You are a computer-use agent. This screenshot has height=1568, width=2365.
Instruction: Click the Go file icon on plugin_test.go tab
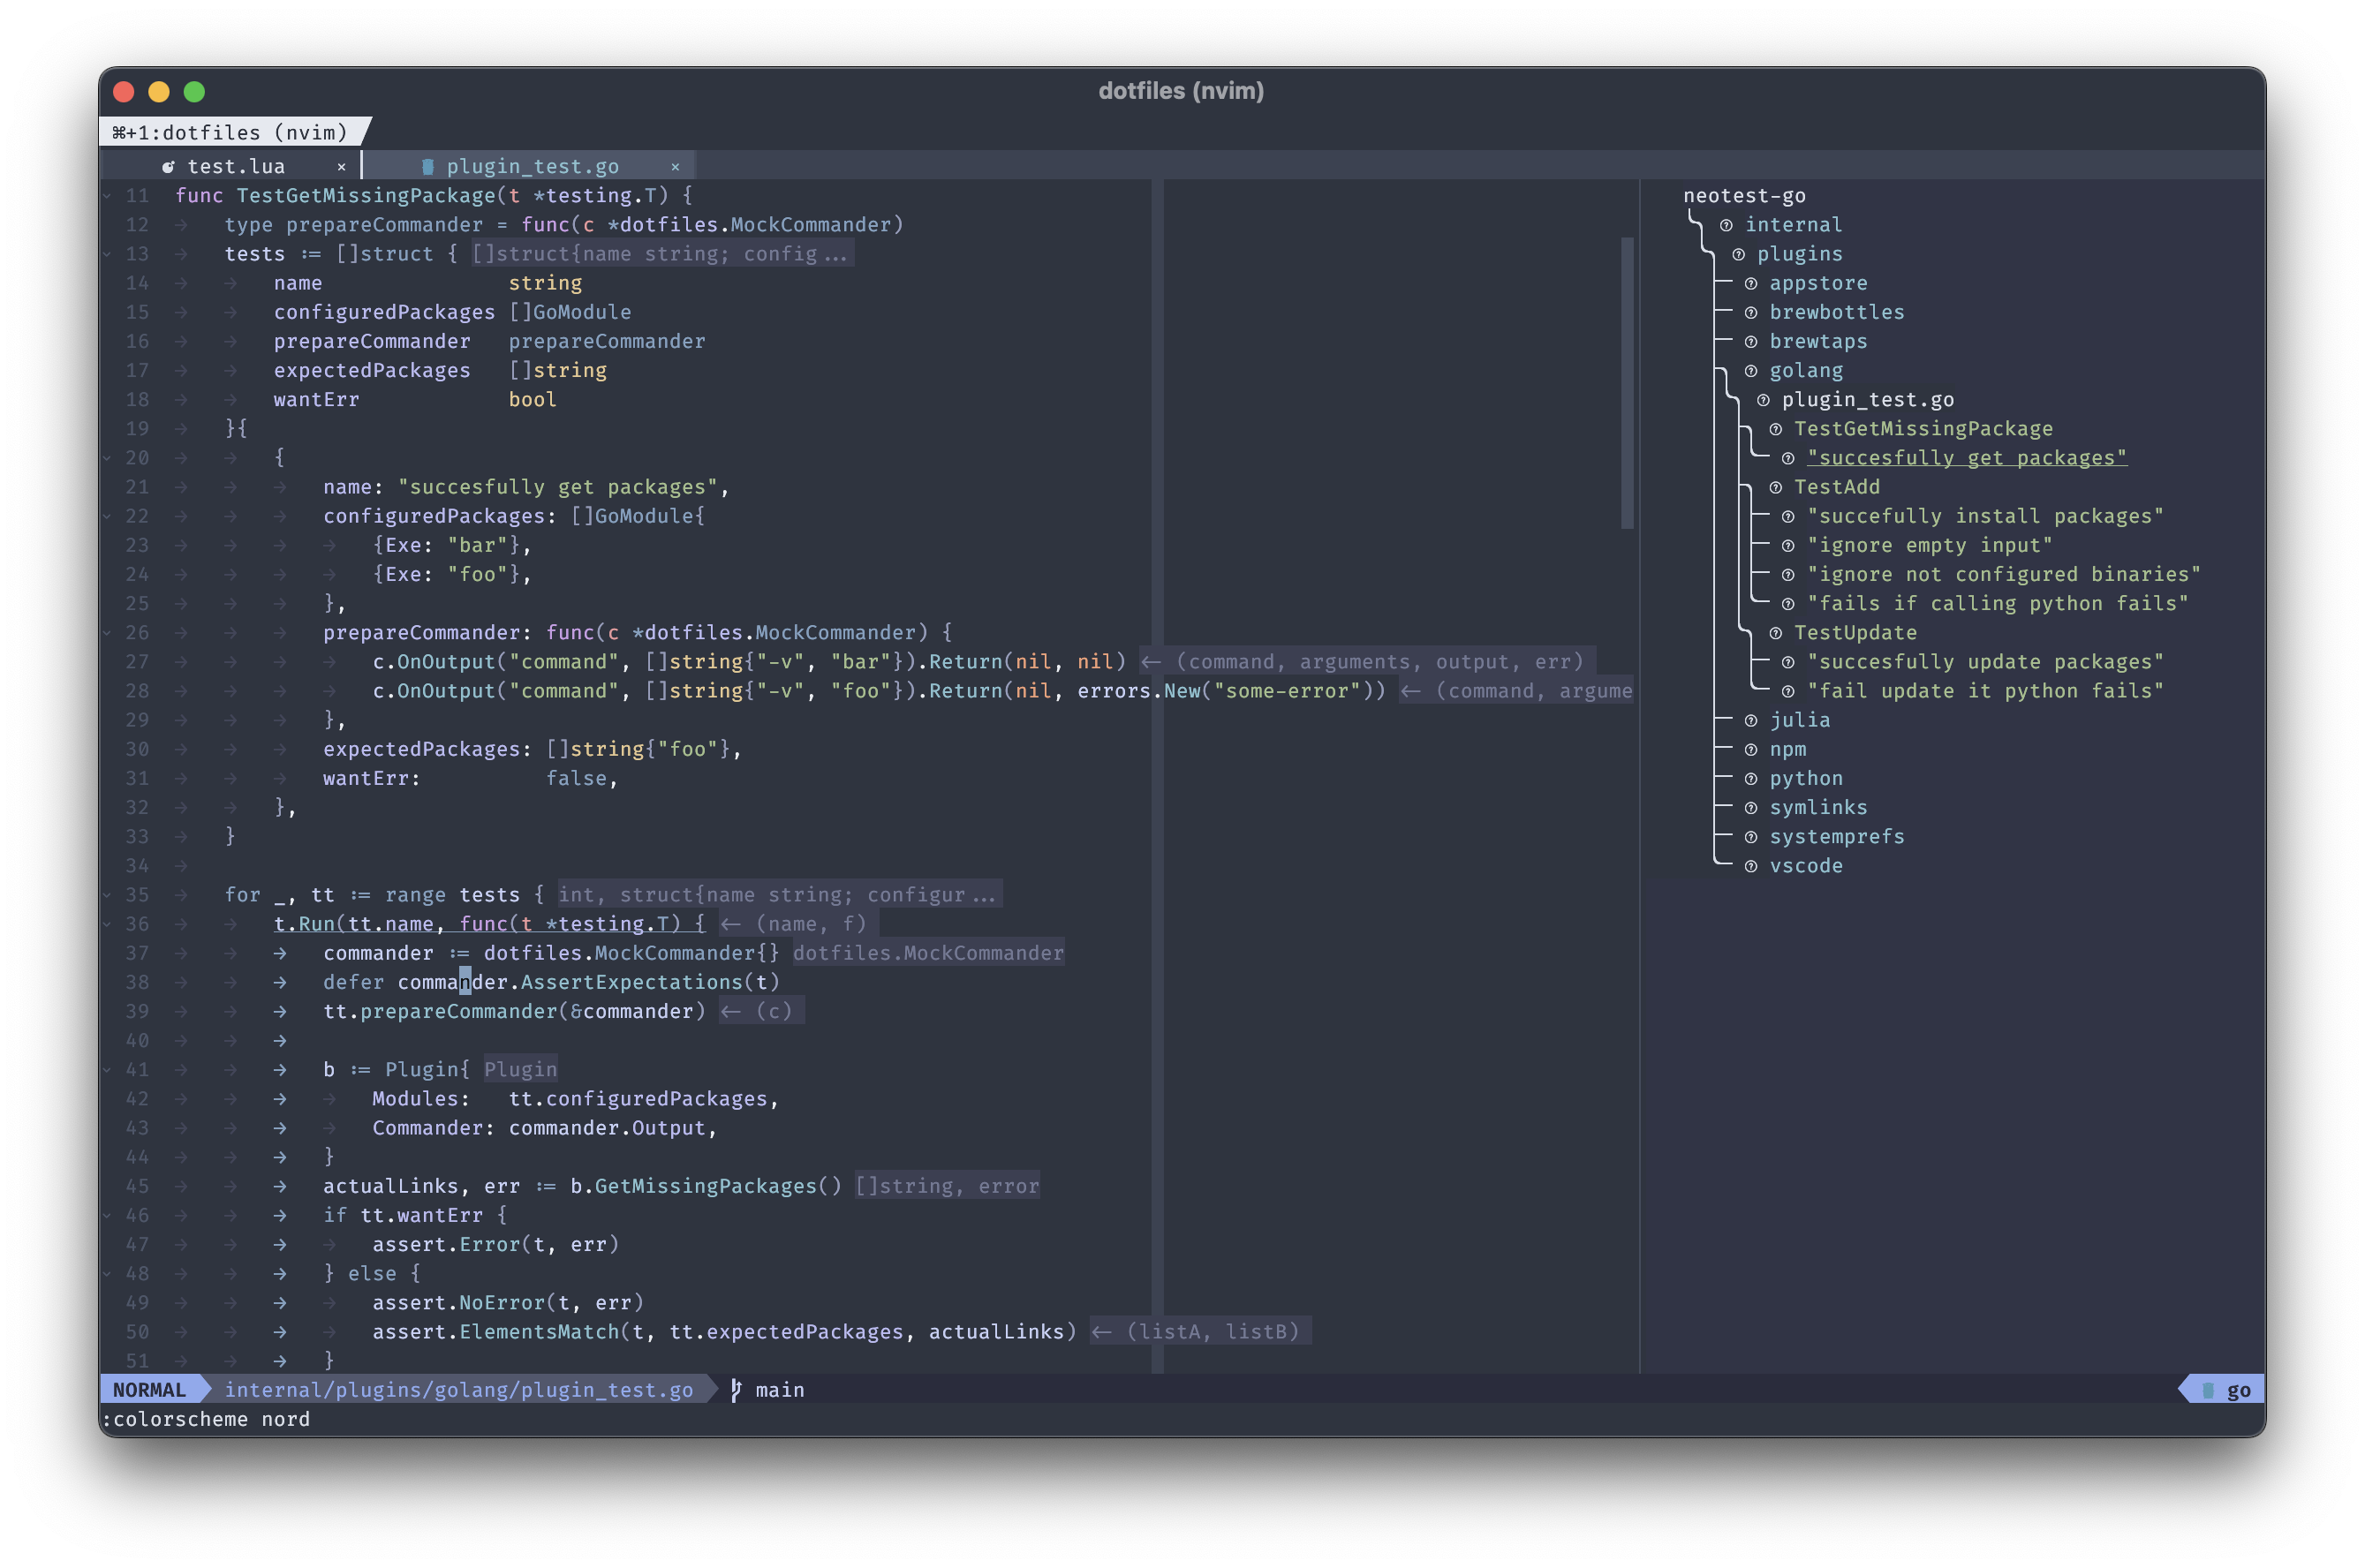[428, 167]
